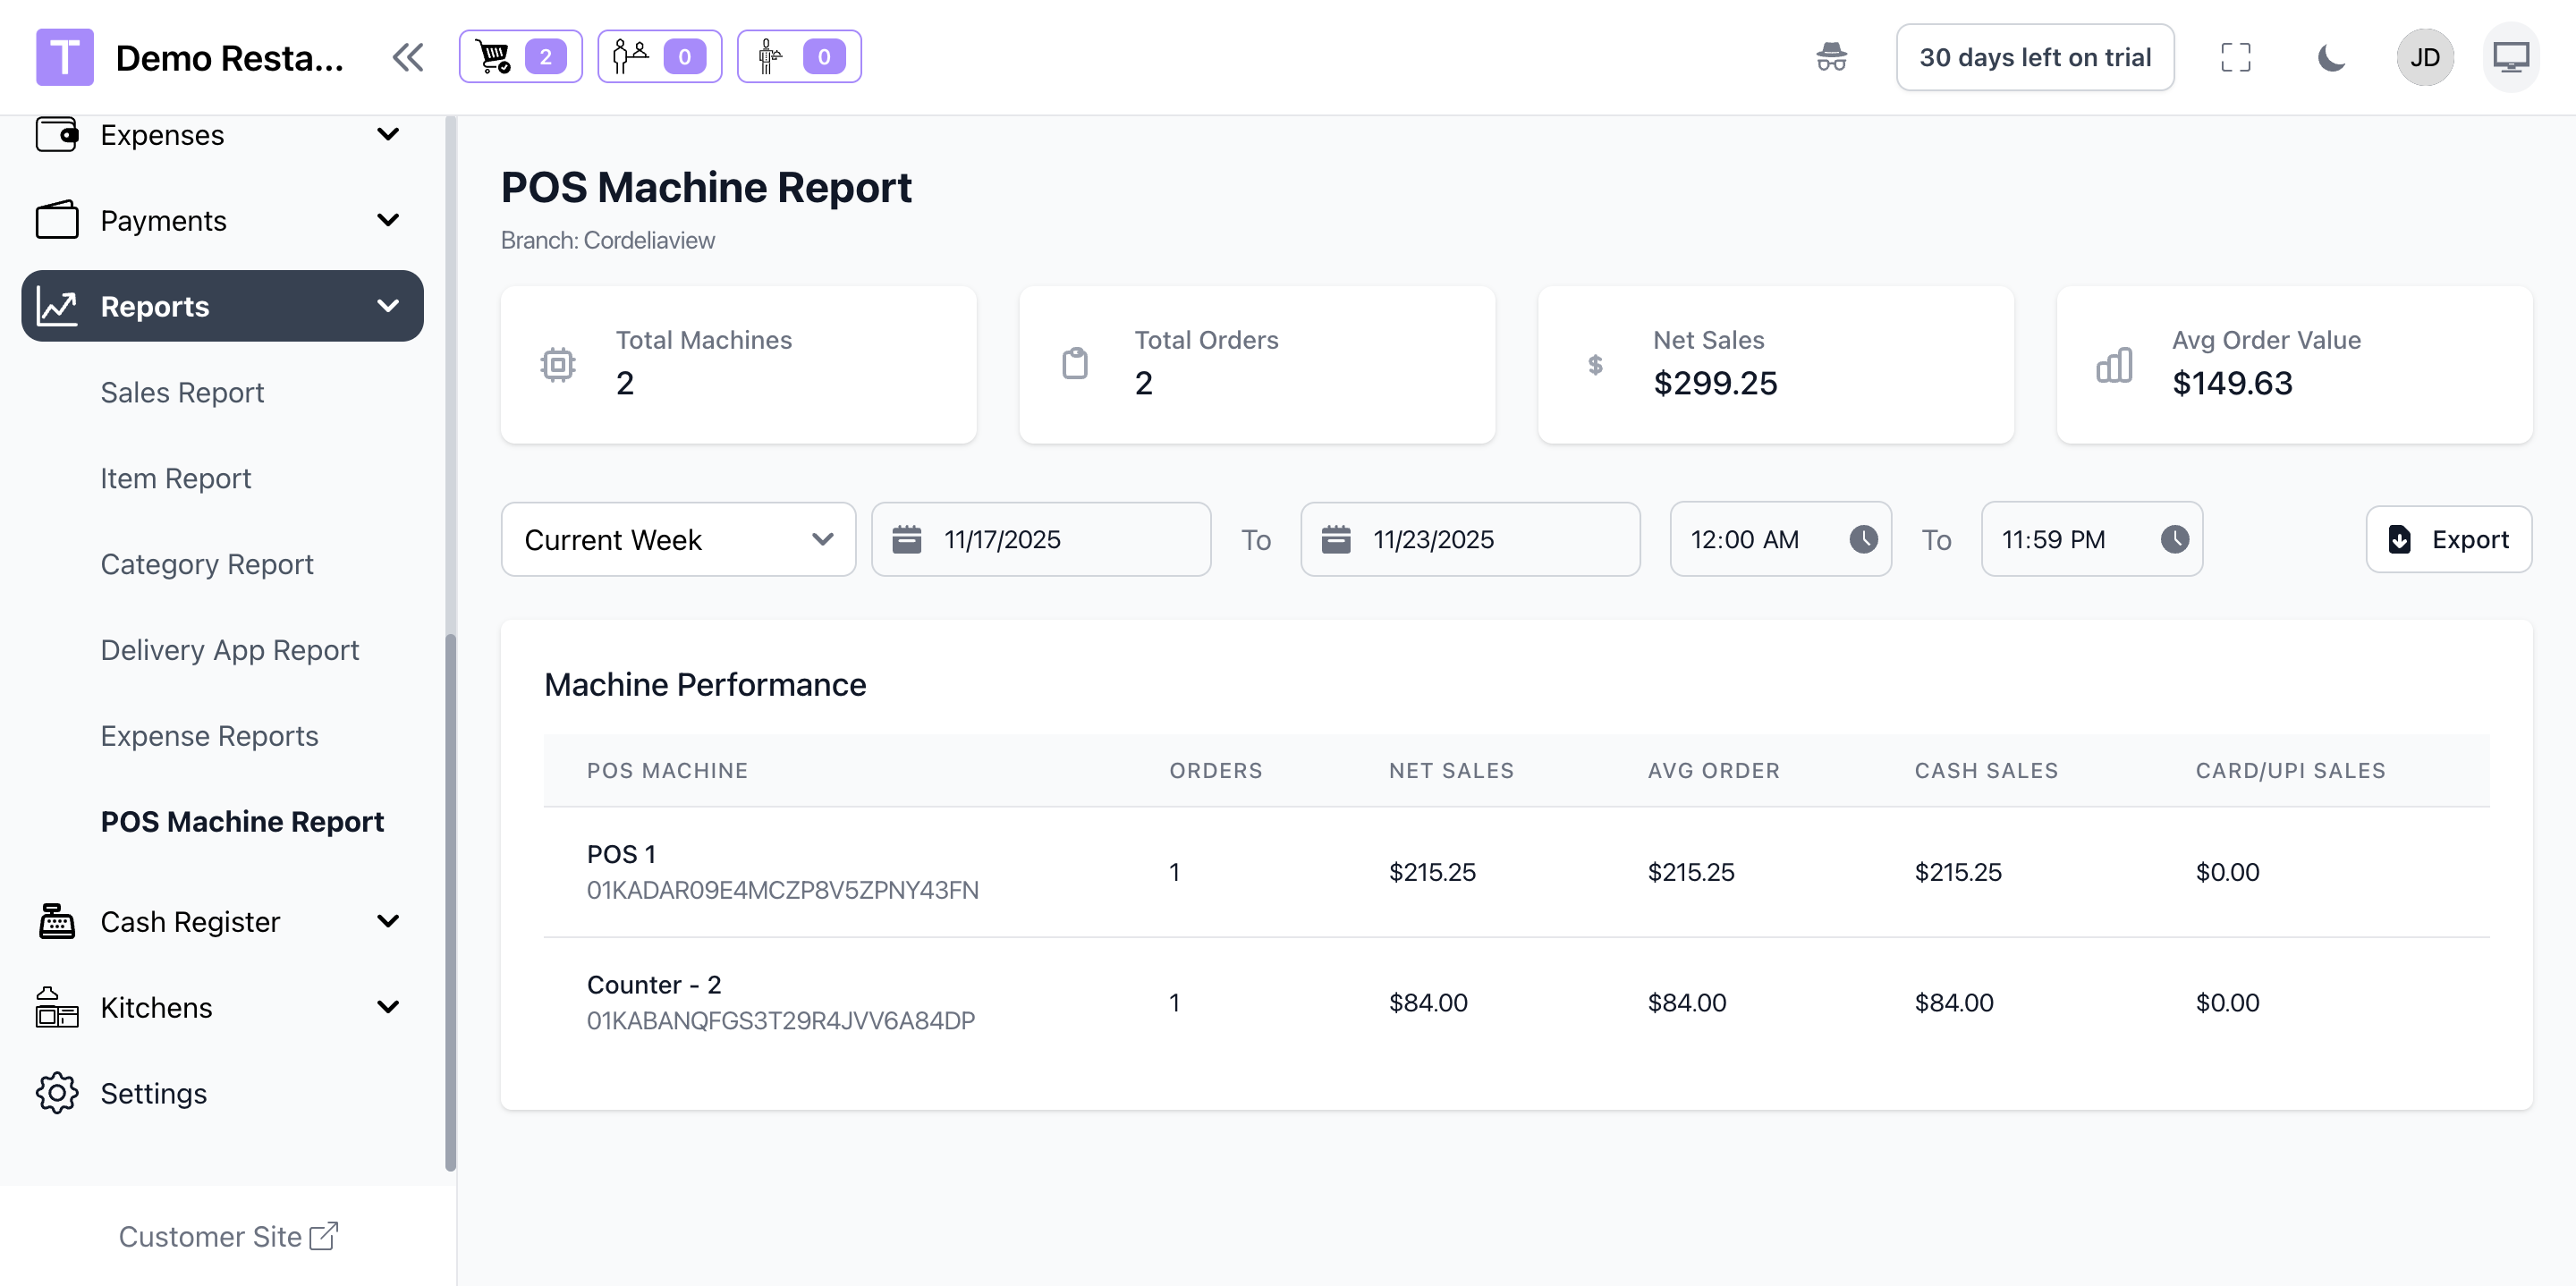
Task: Open the Current Week period dropdown
Action: tap(678, 539)
